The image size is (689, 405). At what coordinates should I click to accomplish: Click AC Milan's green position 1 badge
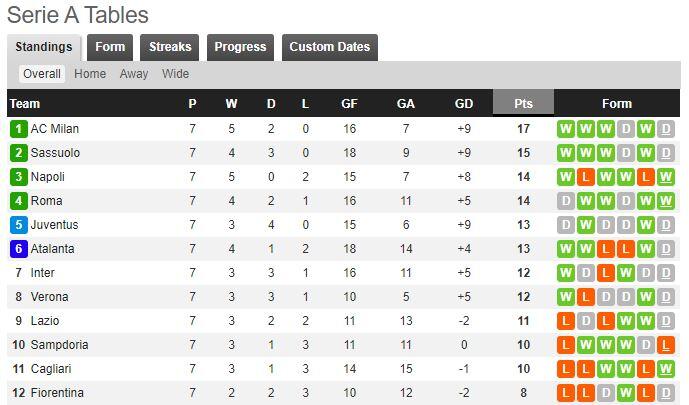pyautogui.click(x=18, y=129)
